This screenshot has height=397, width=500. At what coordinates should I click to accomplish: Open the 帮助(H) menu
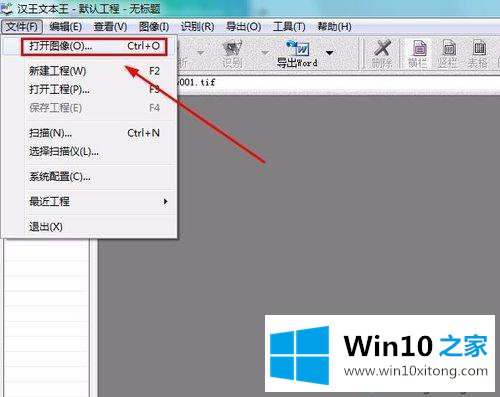334,26
